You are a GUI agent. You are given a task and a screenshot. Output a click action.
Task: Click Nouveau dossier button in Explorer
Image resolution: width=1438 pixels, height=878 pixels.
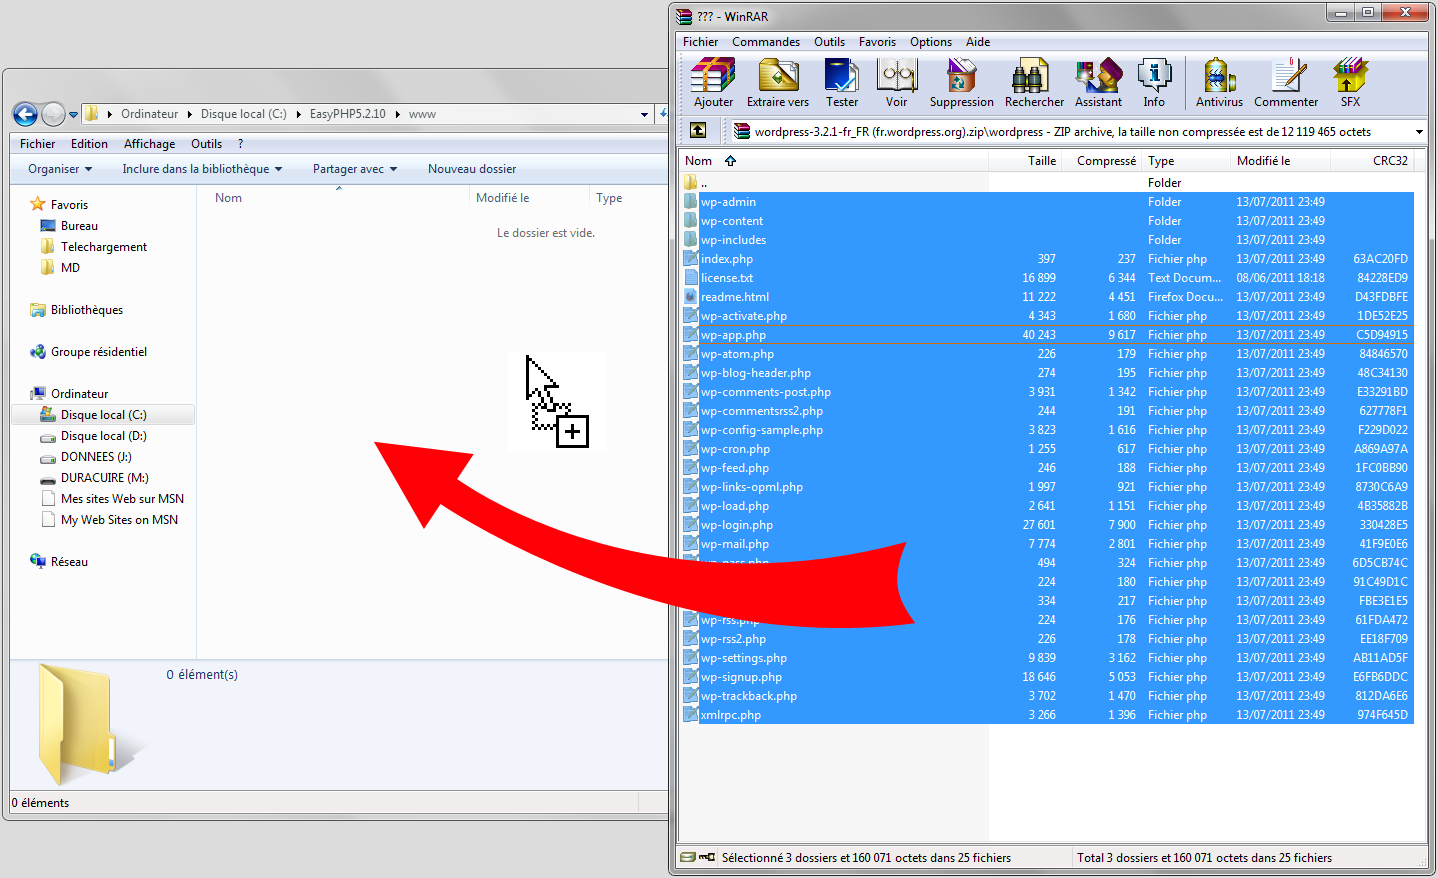(472, 169)
